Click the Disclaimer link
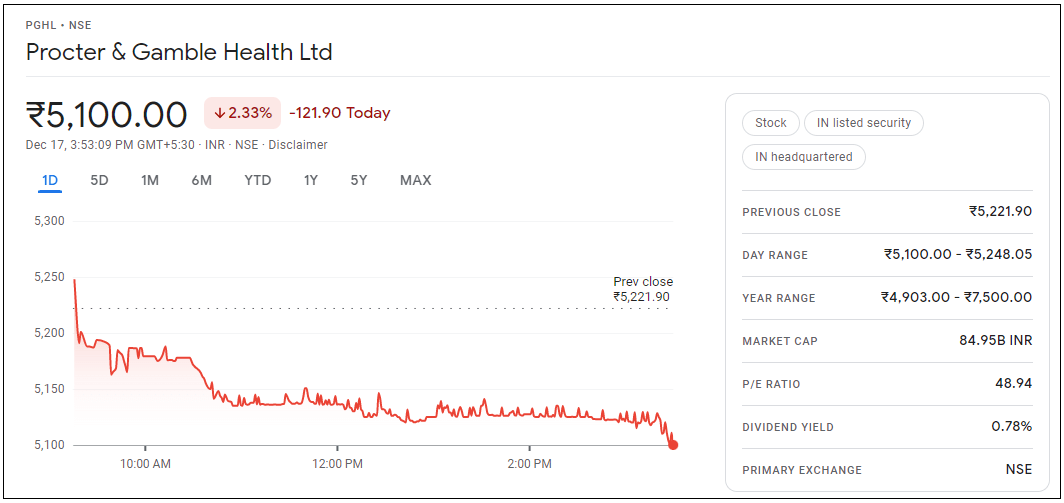Viewport: 1064px width, 503px height. [297, 145]
